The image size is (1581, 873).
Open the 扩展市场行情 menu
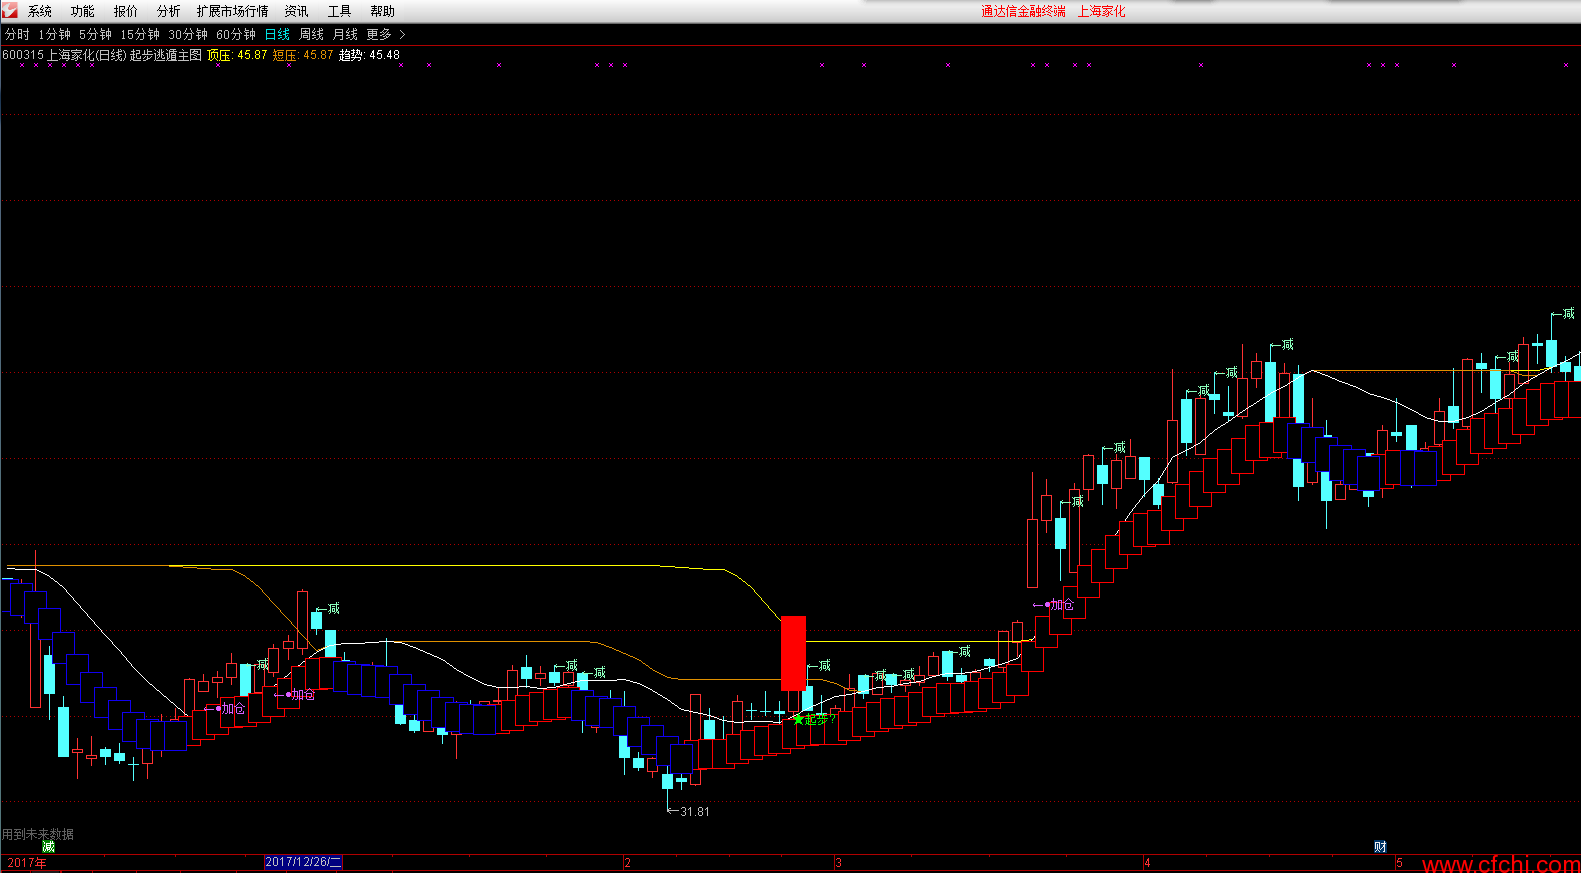(233, 11)
